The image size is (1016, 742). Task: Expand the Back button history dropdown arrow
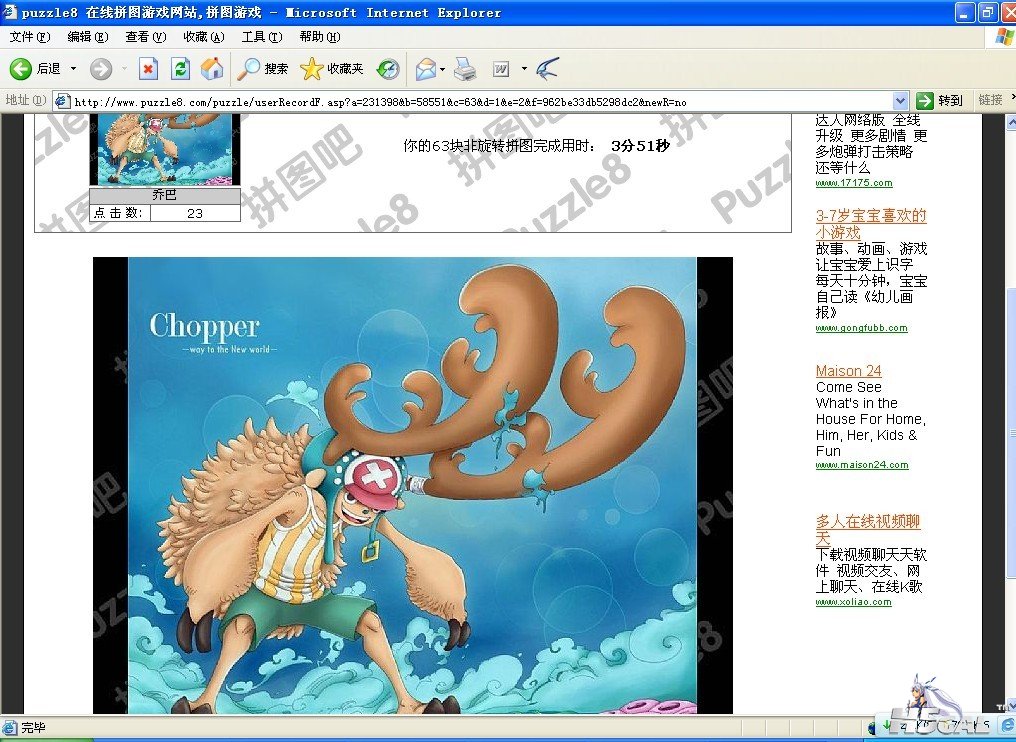[x=73, y=69]
